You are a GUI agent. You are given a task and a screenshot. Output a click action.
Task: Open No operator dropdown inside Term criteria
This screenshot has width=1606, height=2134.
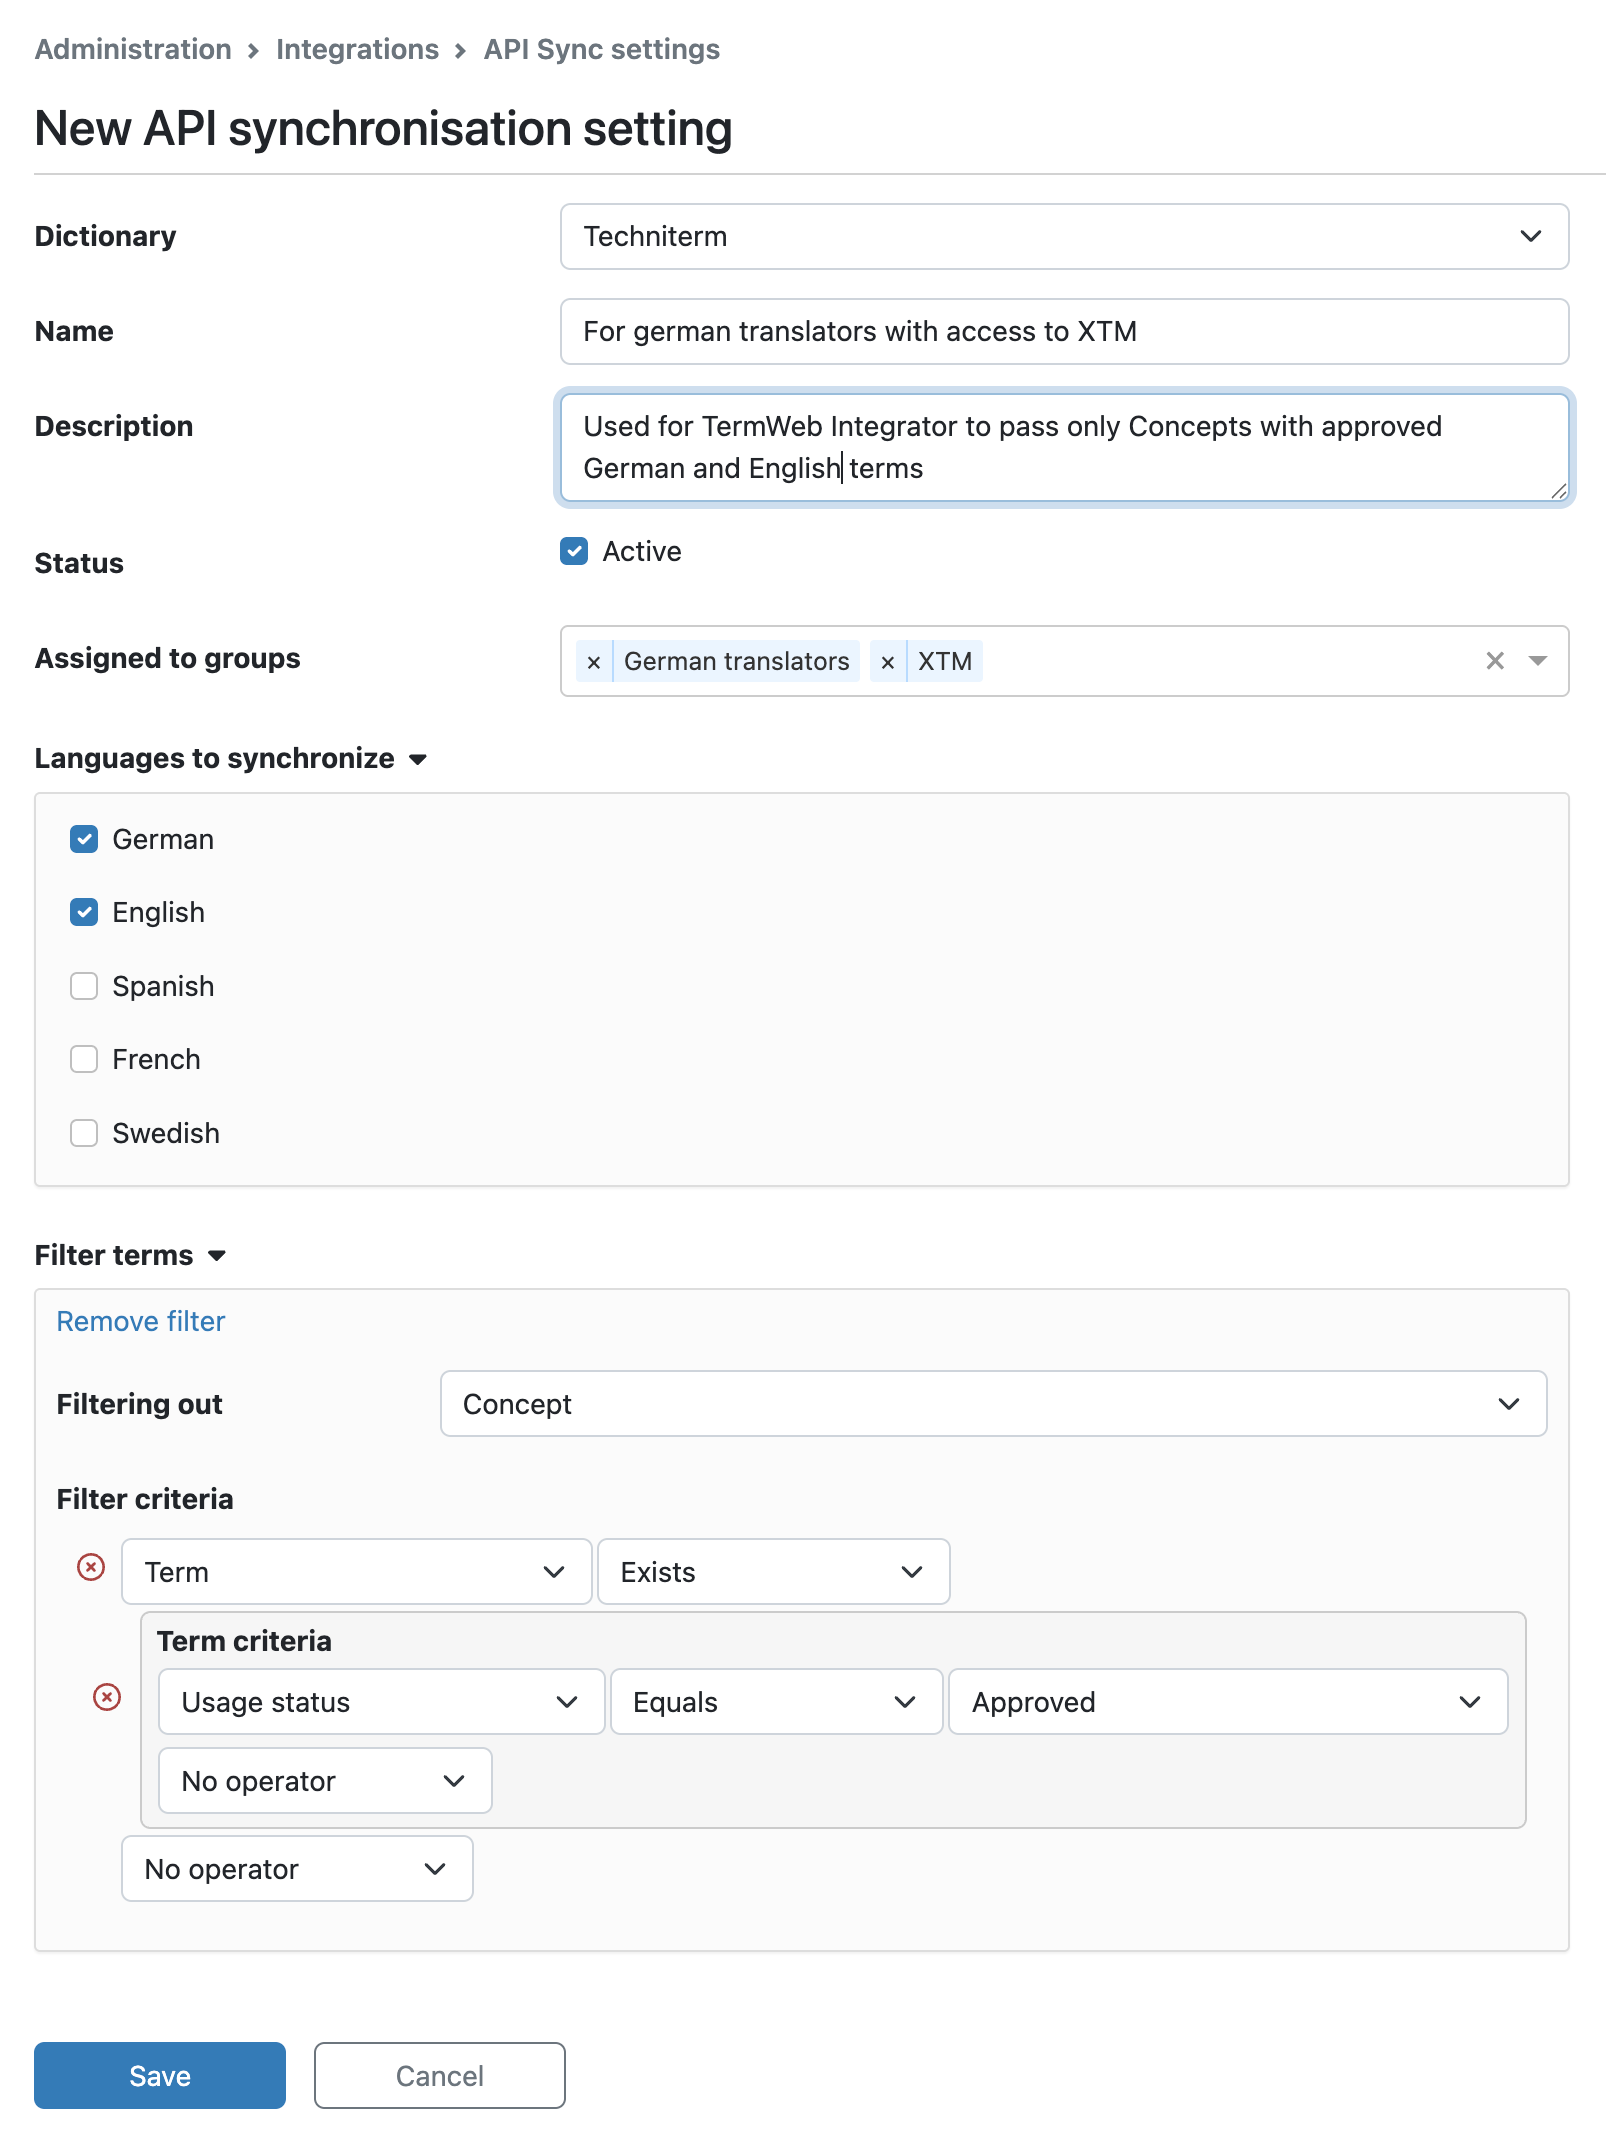click(325, 1781)
